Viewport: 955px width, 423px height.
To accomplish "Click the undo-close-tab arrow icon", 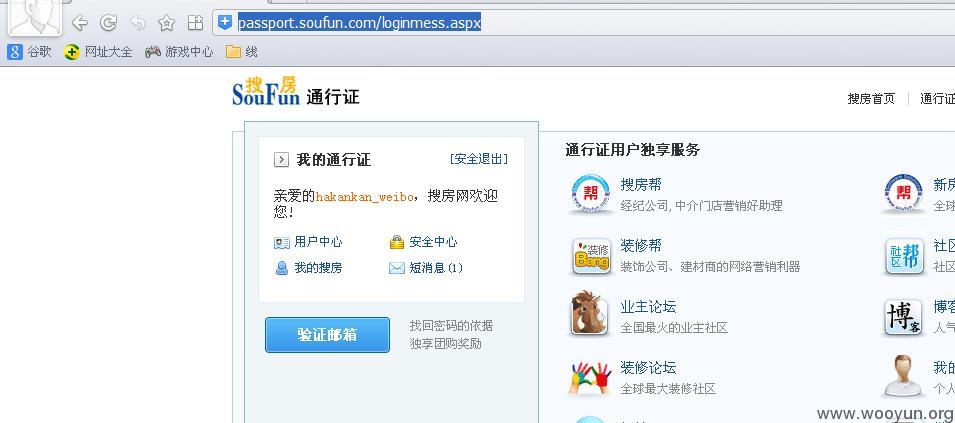I will click(x=138, y=23).
